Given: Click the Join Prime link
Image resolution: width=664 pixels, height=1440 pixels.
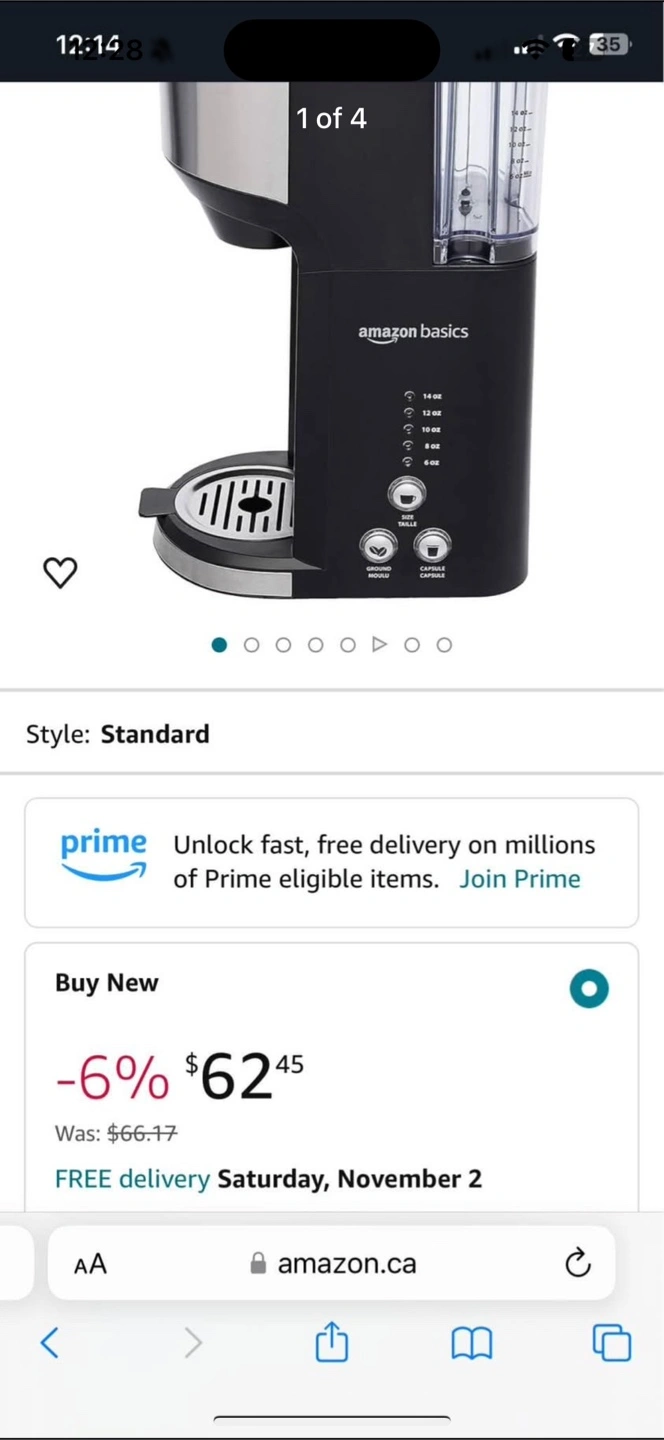Looking at the screenshot, I should 520,879.
